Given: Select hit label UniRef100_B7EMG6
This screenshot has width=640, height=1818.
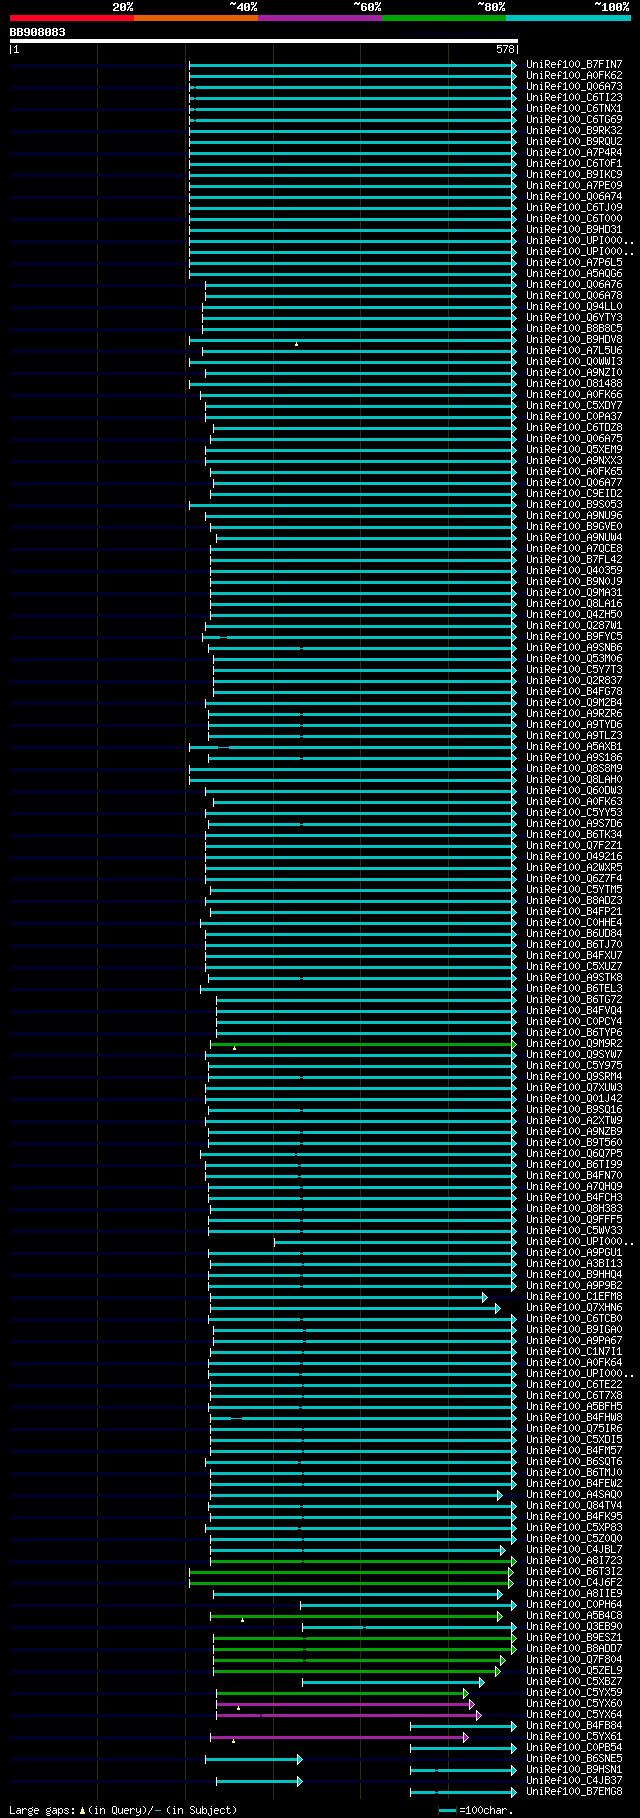Looking at the screenshot, I should [574, 1792].
